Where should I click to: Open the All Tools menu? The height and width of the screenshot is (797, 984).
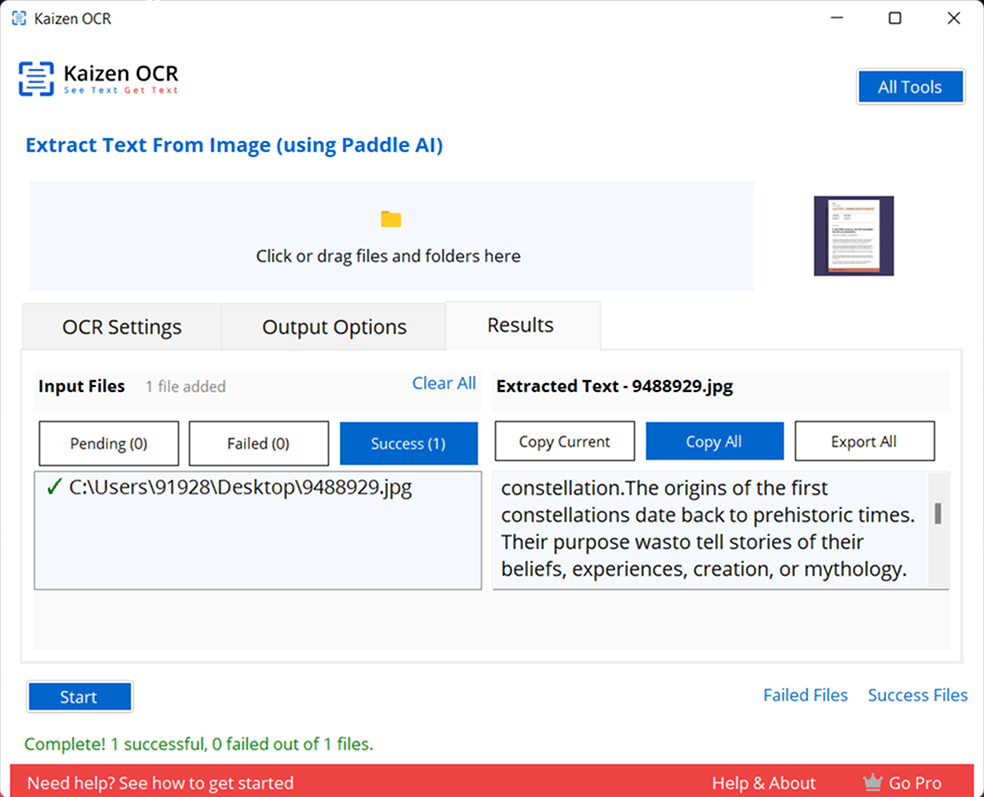tap(910, 87)
